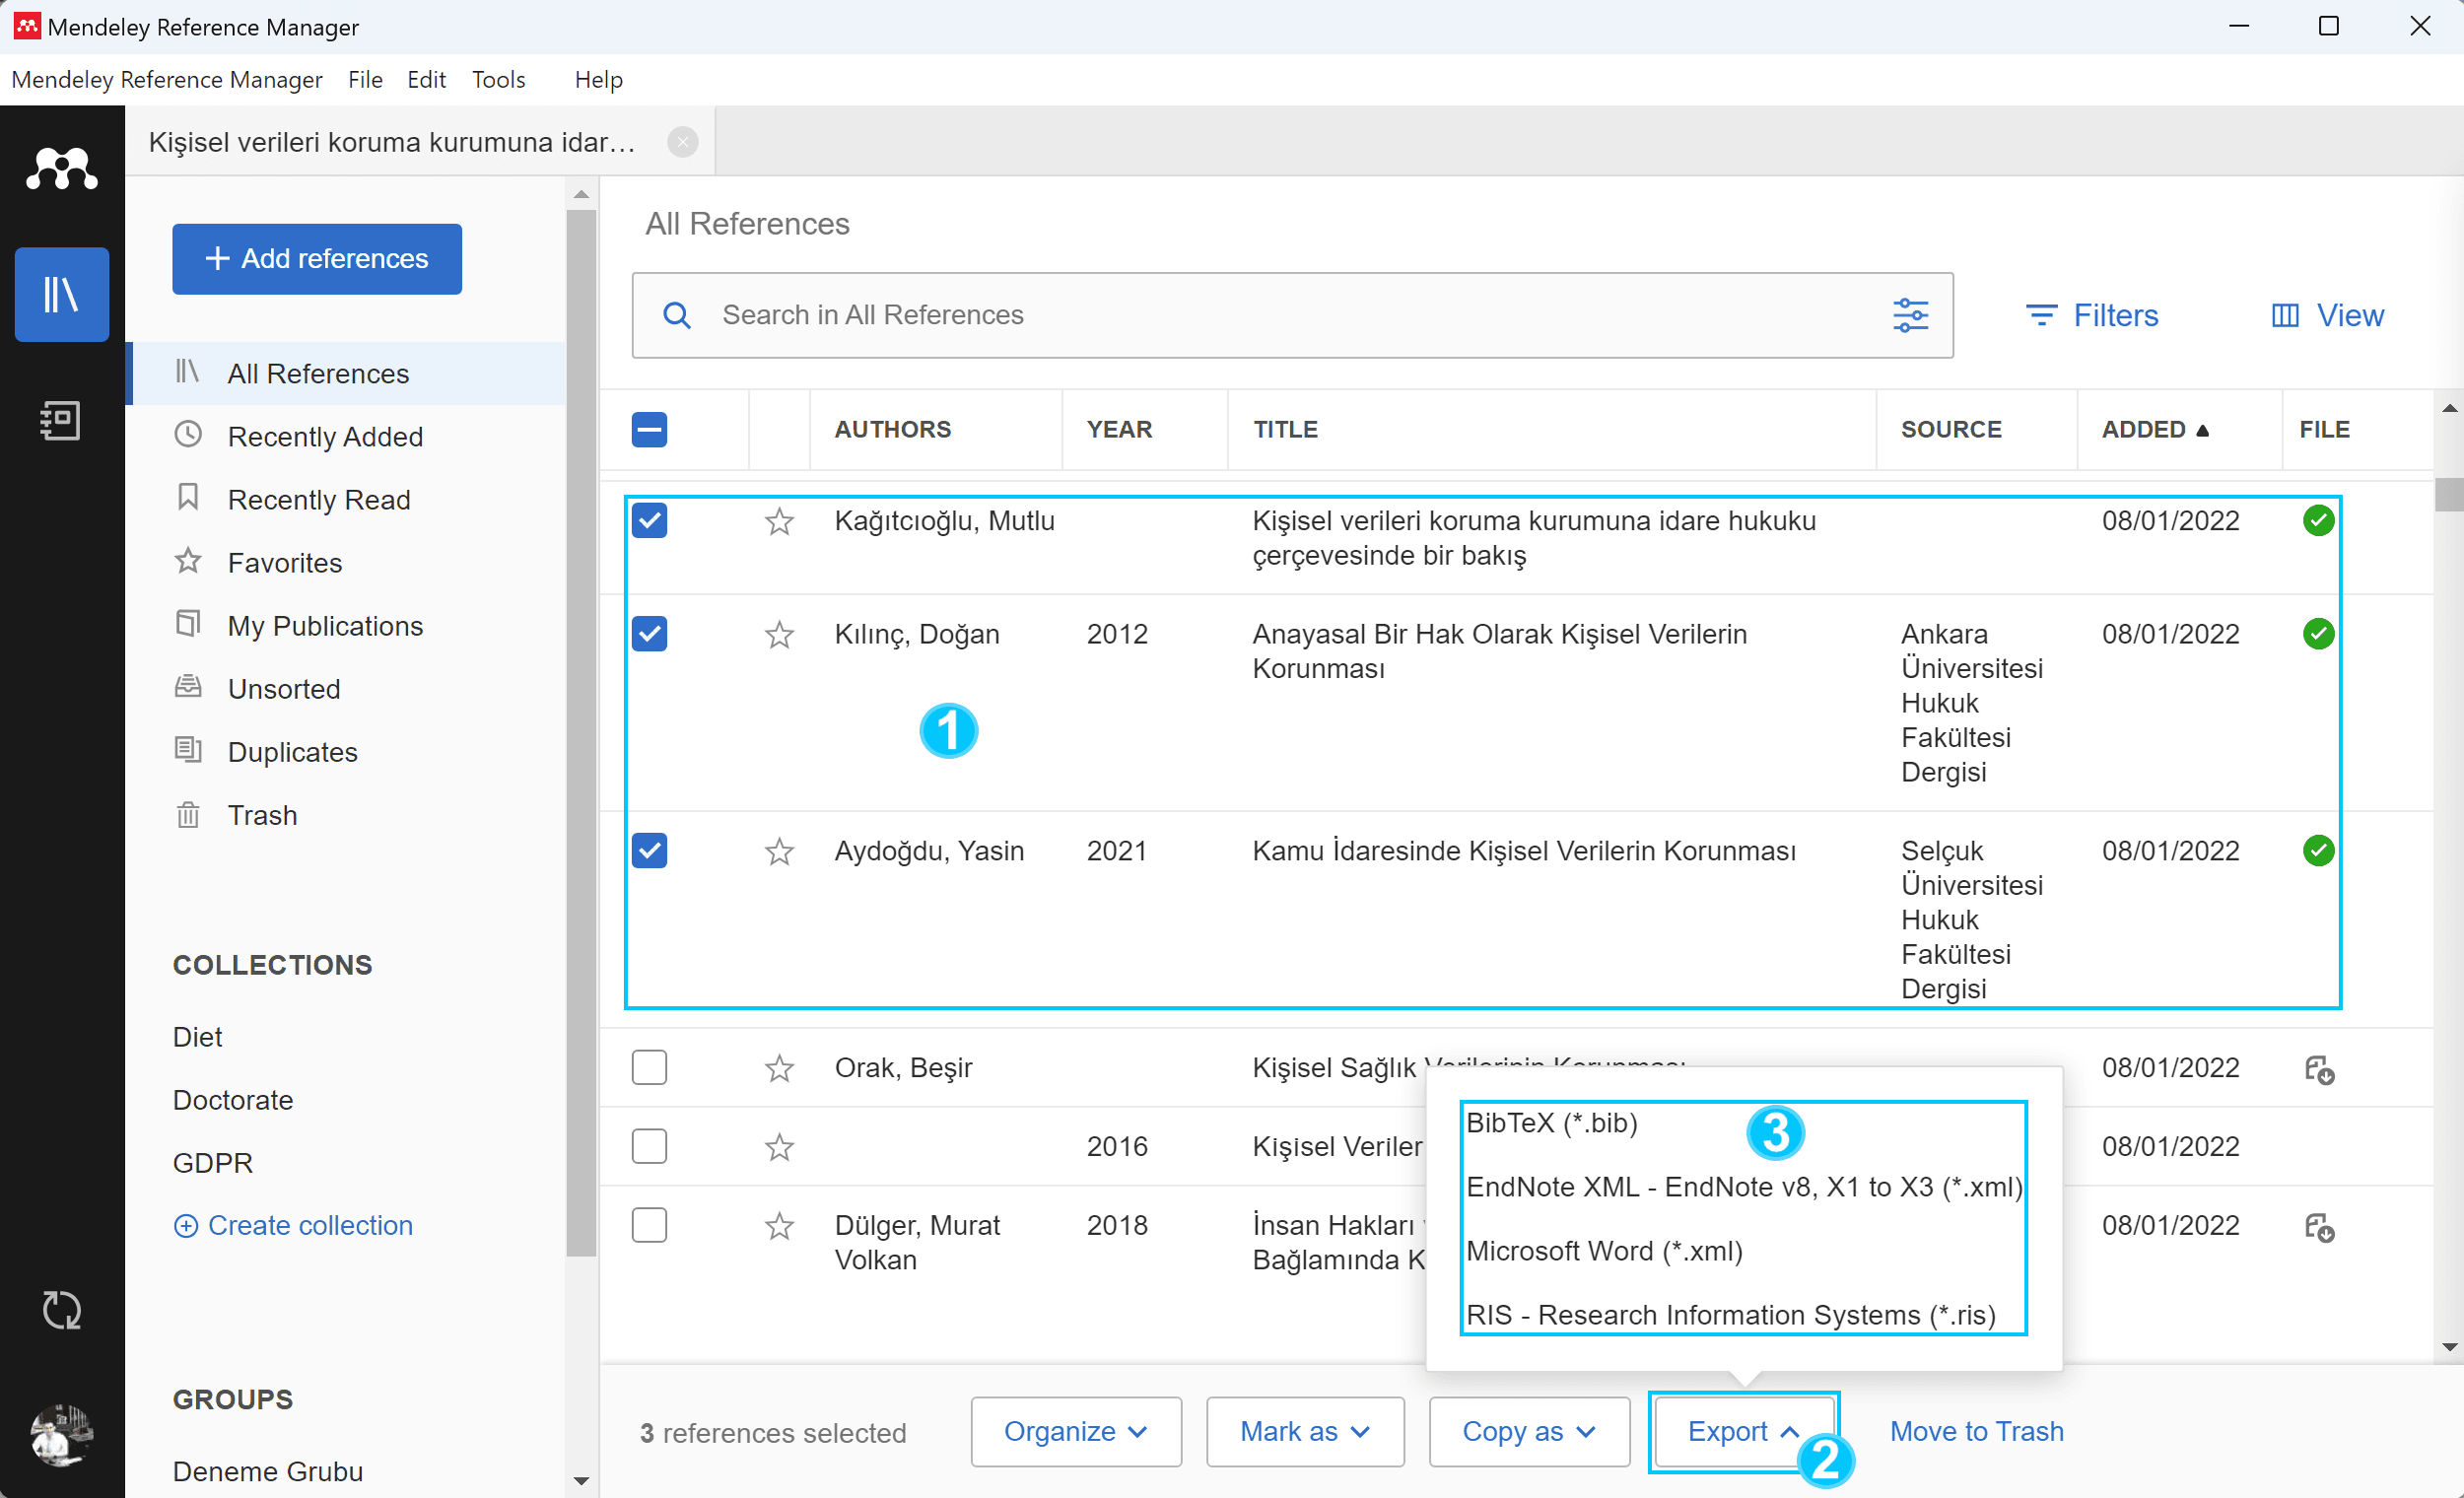This screenshot has width=2464, height=1498.
Task: Click the sync icon in left rail
Action: (x=62, y=1310)
